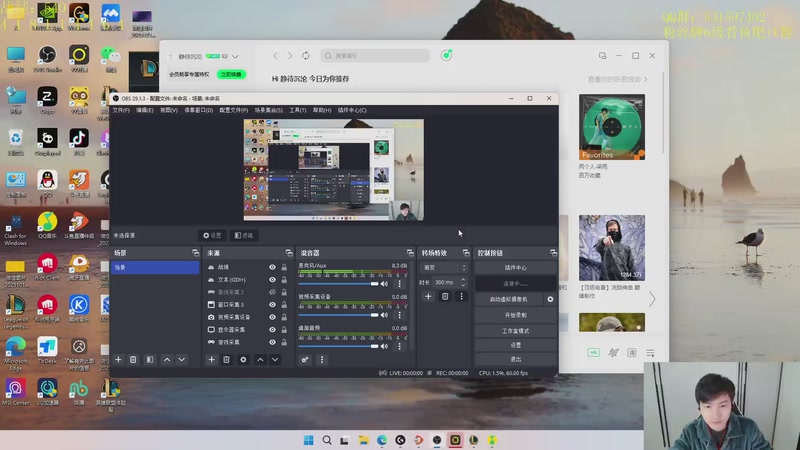Show the hidden 游戏采集 2 source
This screenshot has height=450, width=800.
coord(272,292)
